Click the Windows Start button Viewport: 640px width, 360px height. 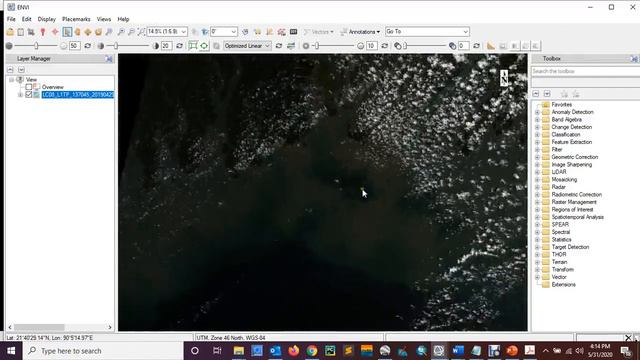(11, 351)
